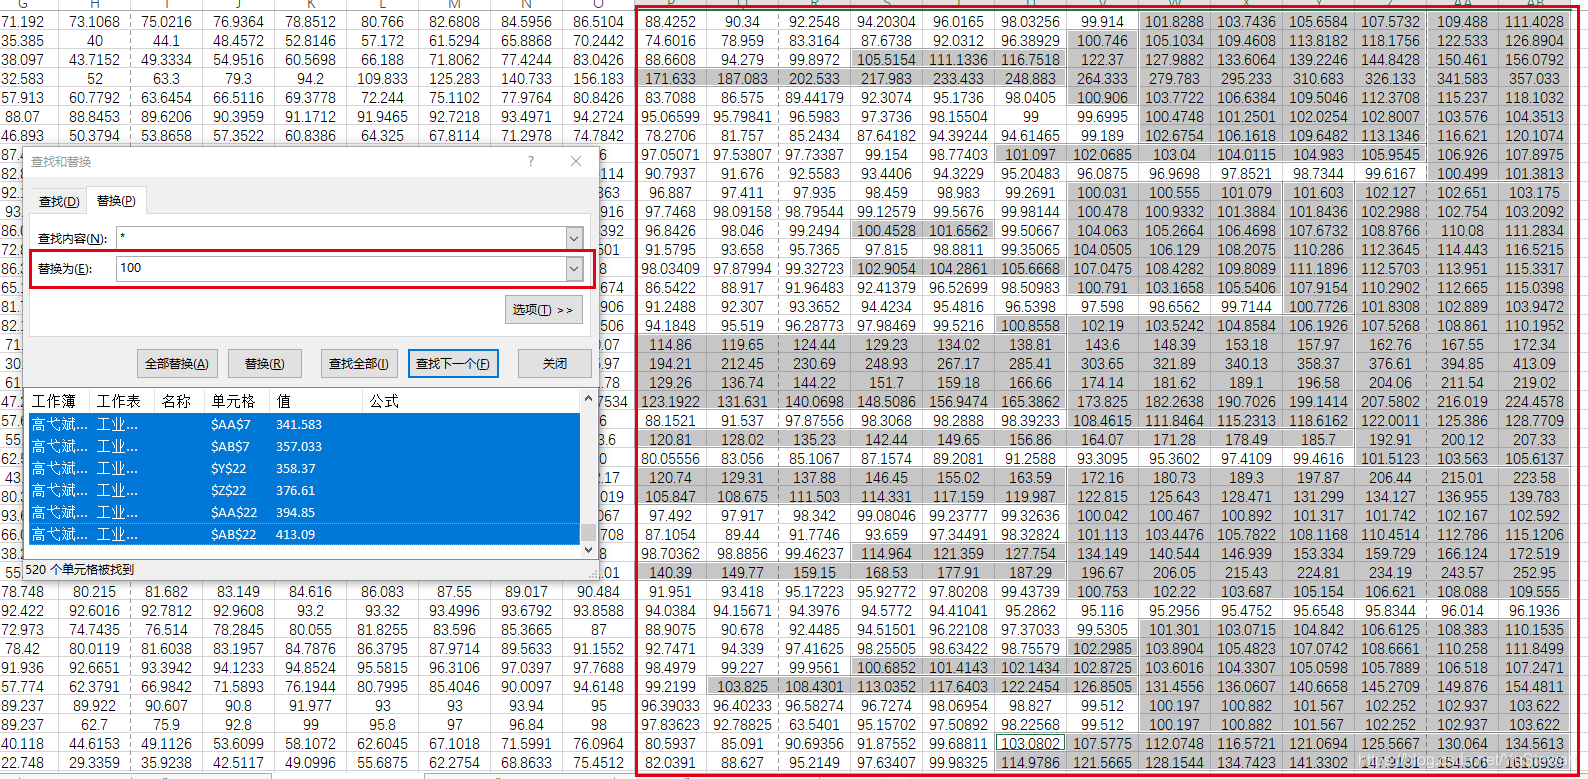1588x779 pixels.
Task: Click the 关闭 button
Action: pos(555,364)
